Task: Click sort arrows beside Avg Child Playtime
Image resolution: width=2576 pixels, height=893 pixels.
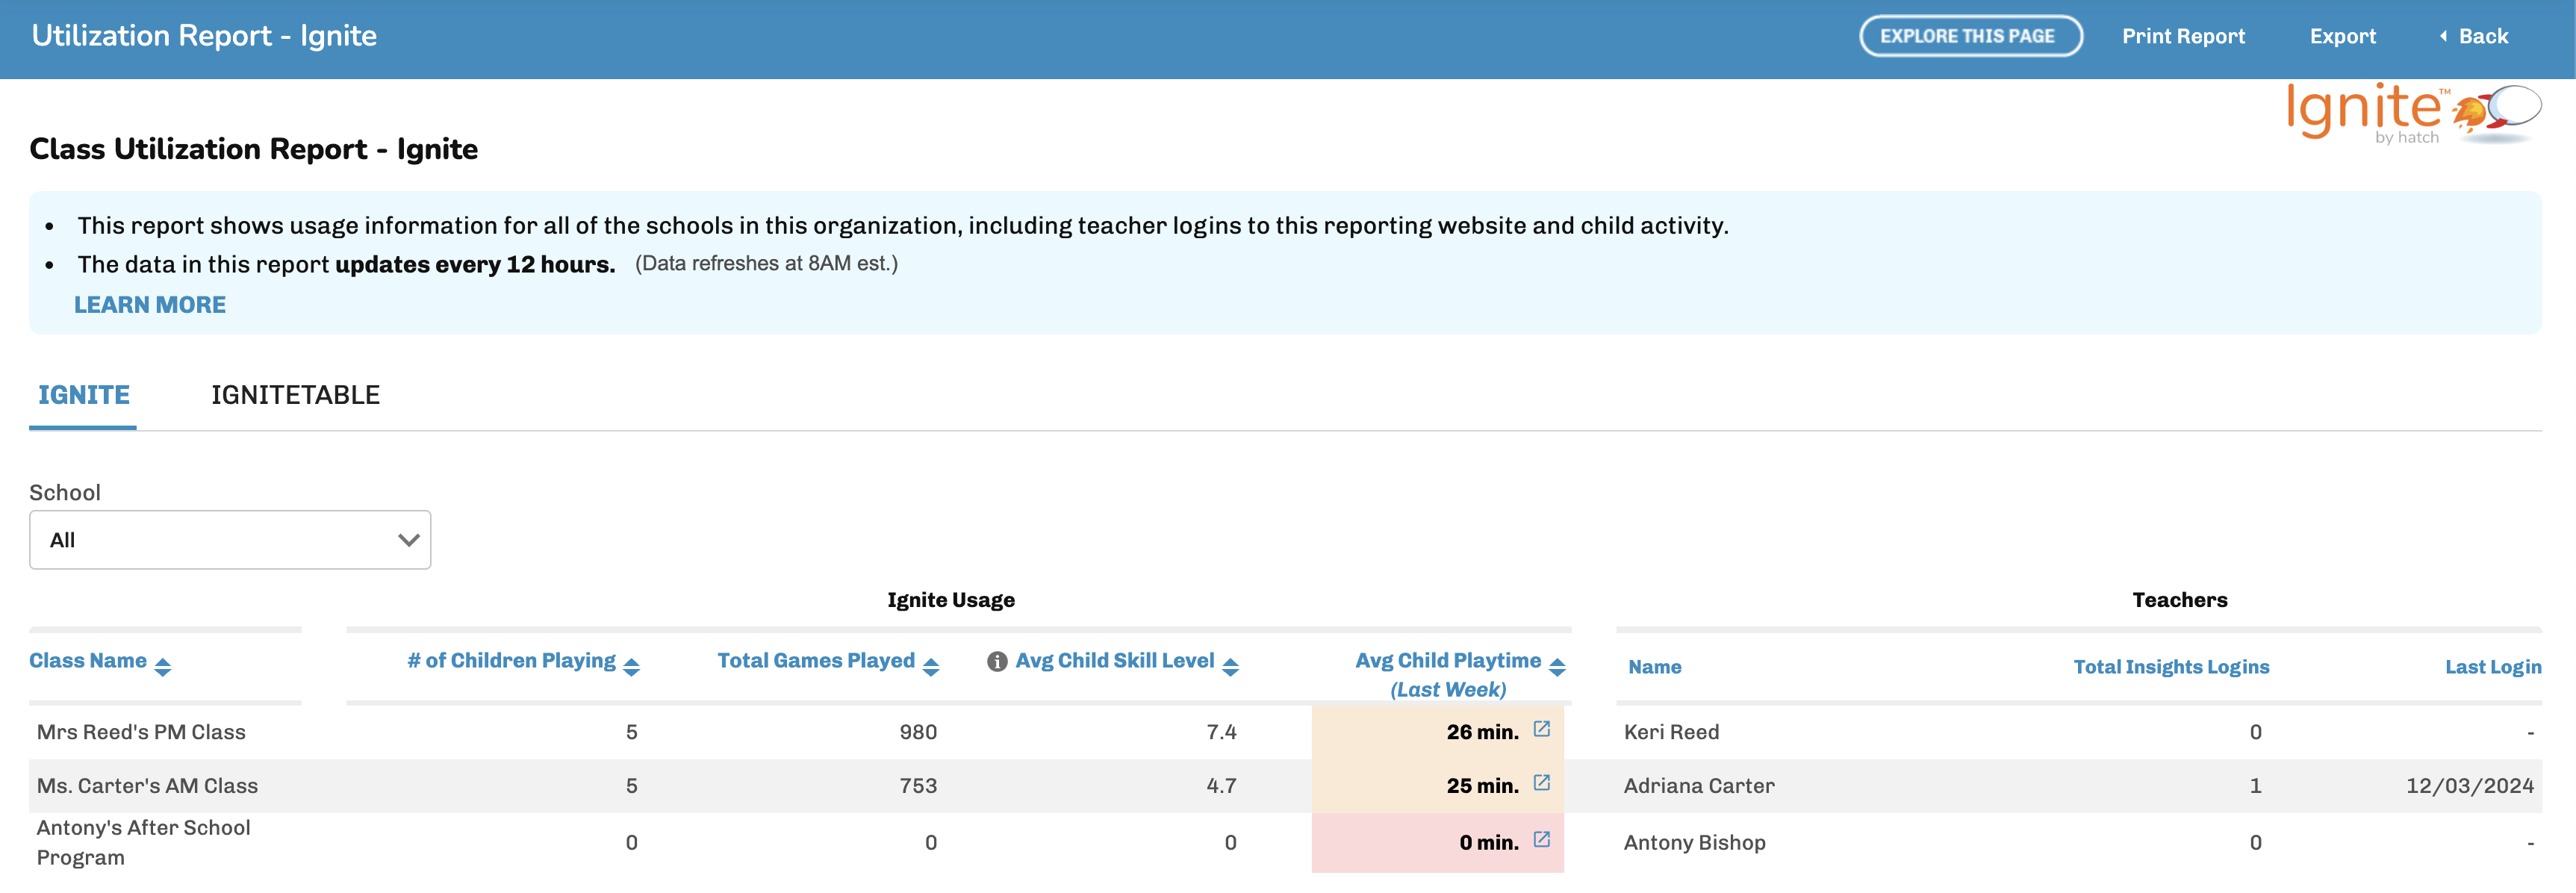Action: coord(1557,667)
